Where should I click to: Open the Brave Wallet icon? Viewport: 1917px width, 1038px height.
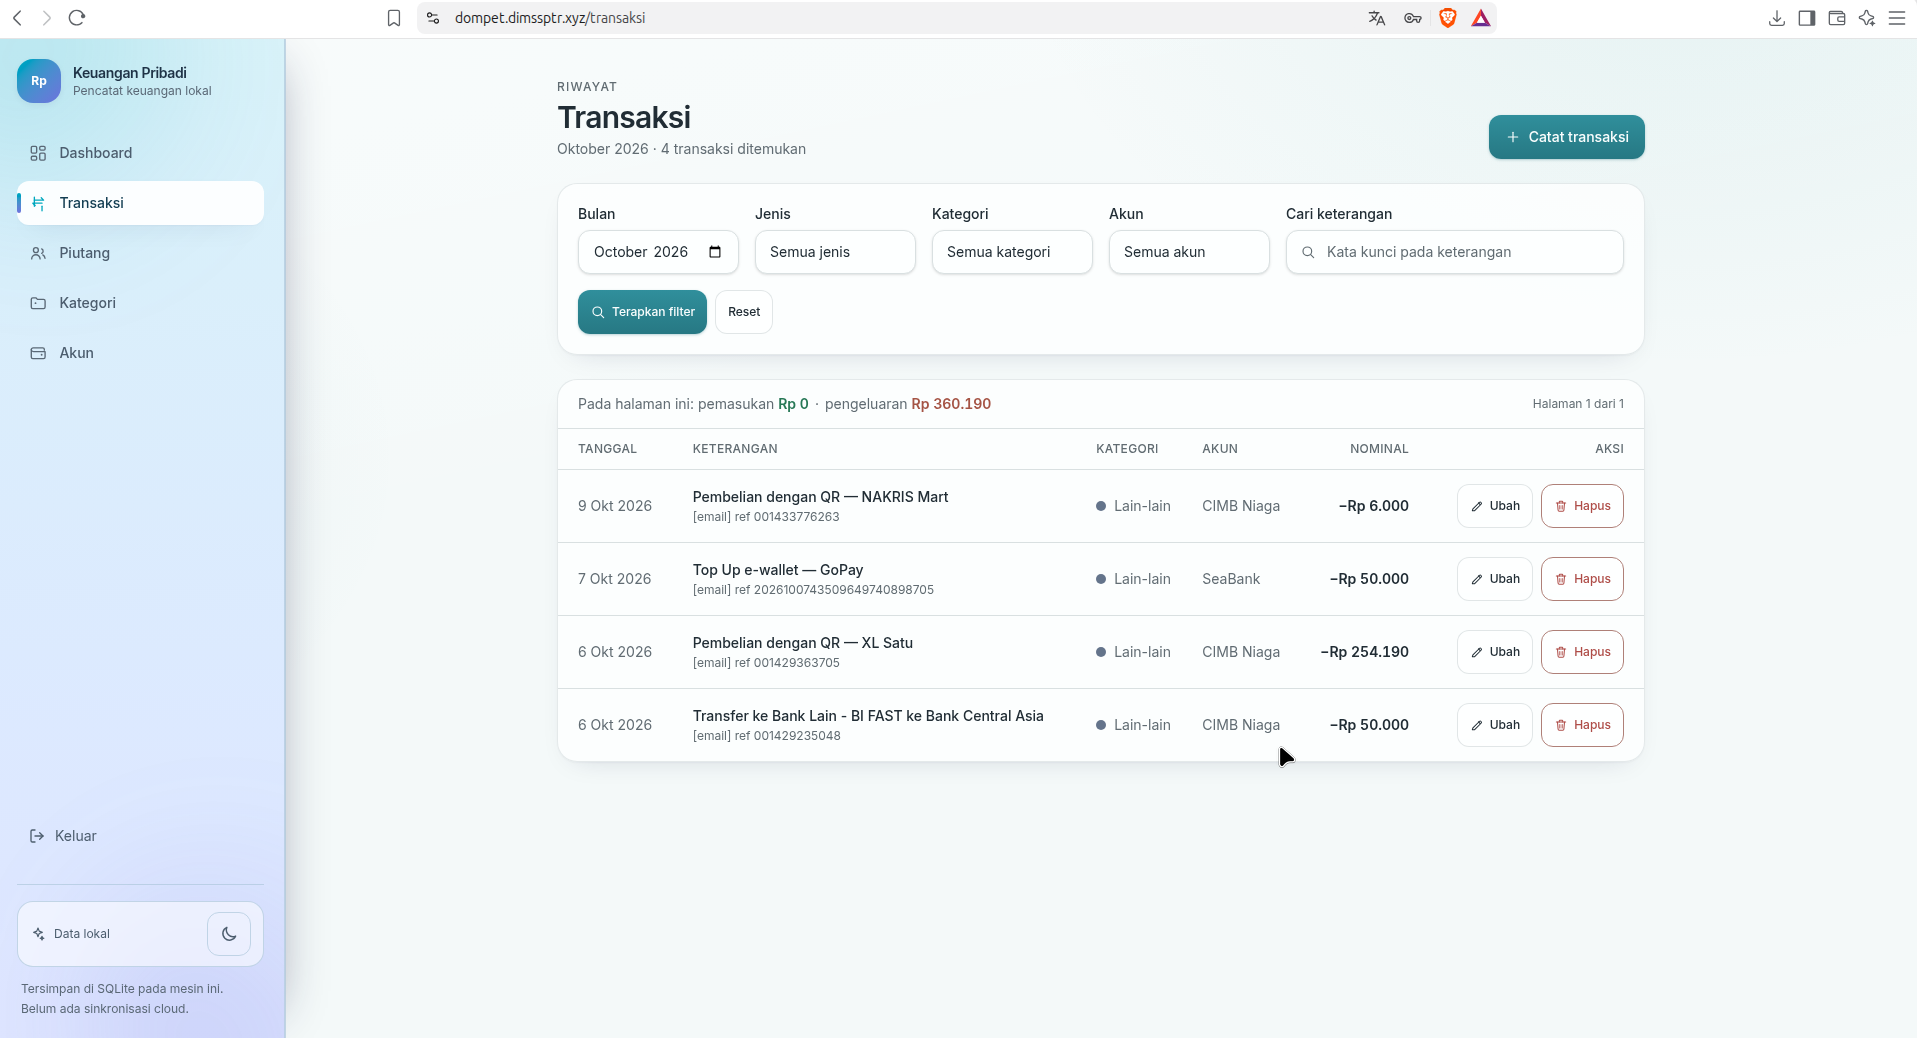point(1837,18)
